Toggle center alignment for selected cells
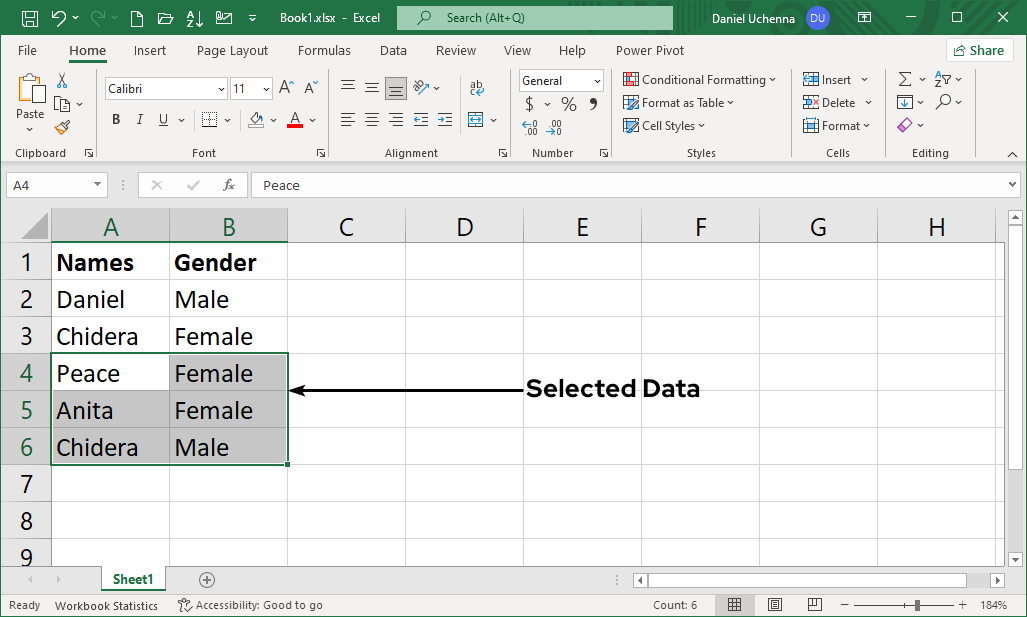The height and width of the screenshot is (617, 1027). coord(371,119)
